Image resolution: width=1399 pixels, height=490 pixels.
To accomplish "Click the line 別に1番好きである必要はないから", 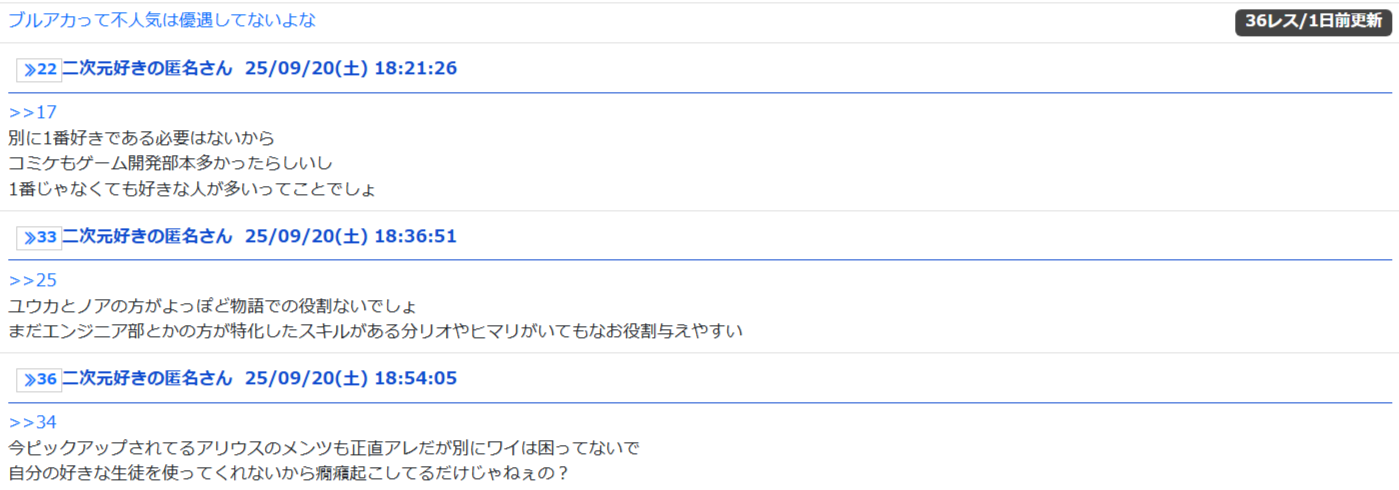I will click(x=141, y=138).
